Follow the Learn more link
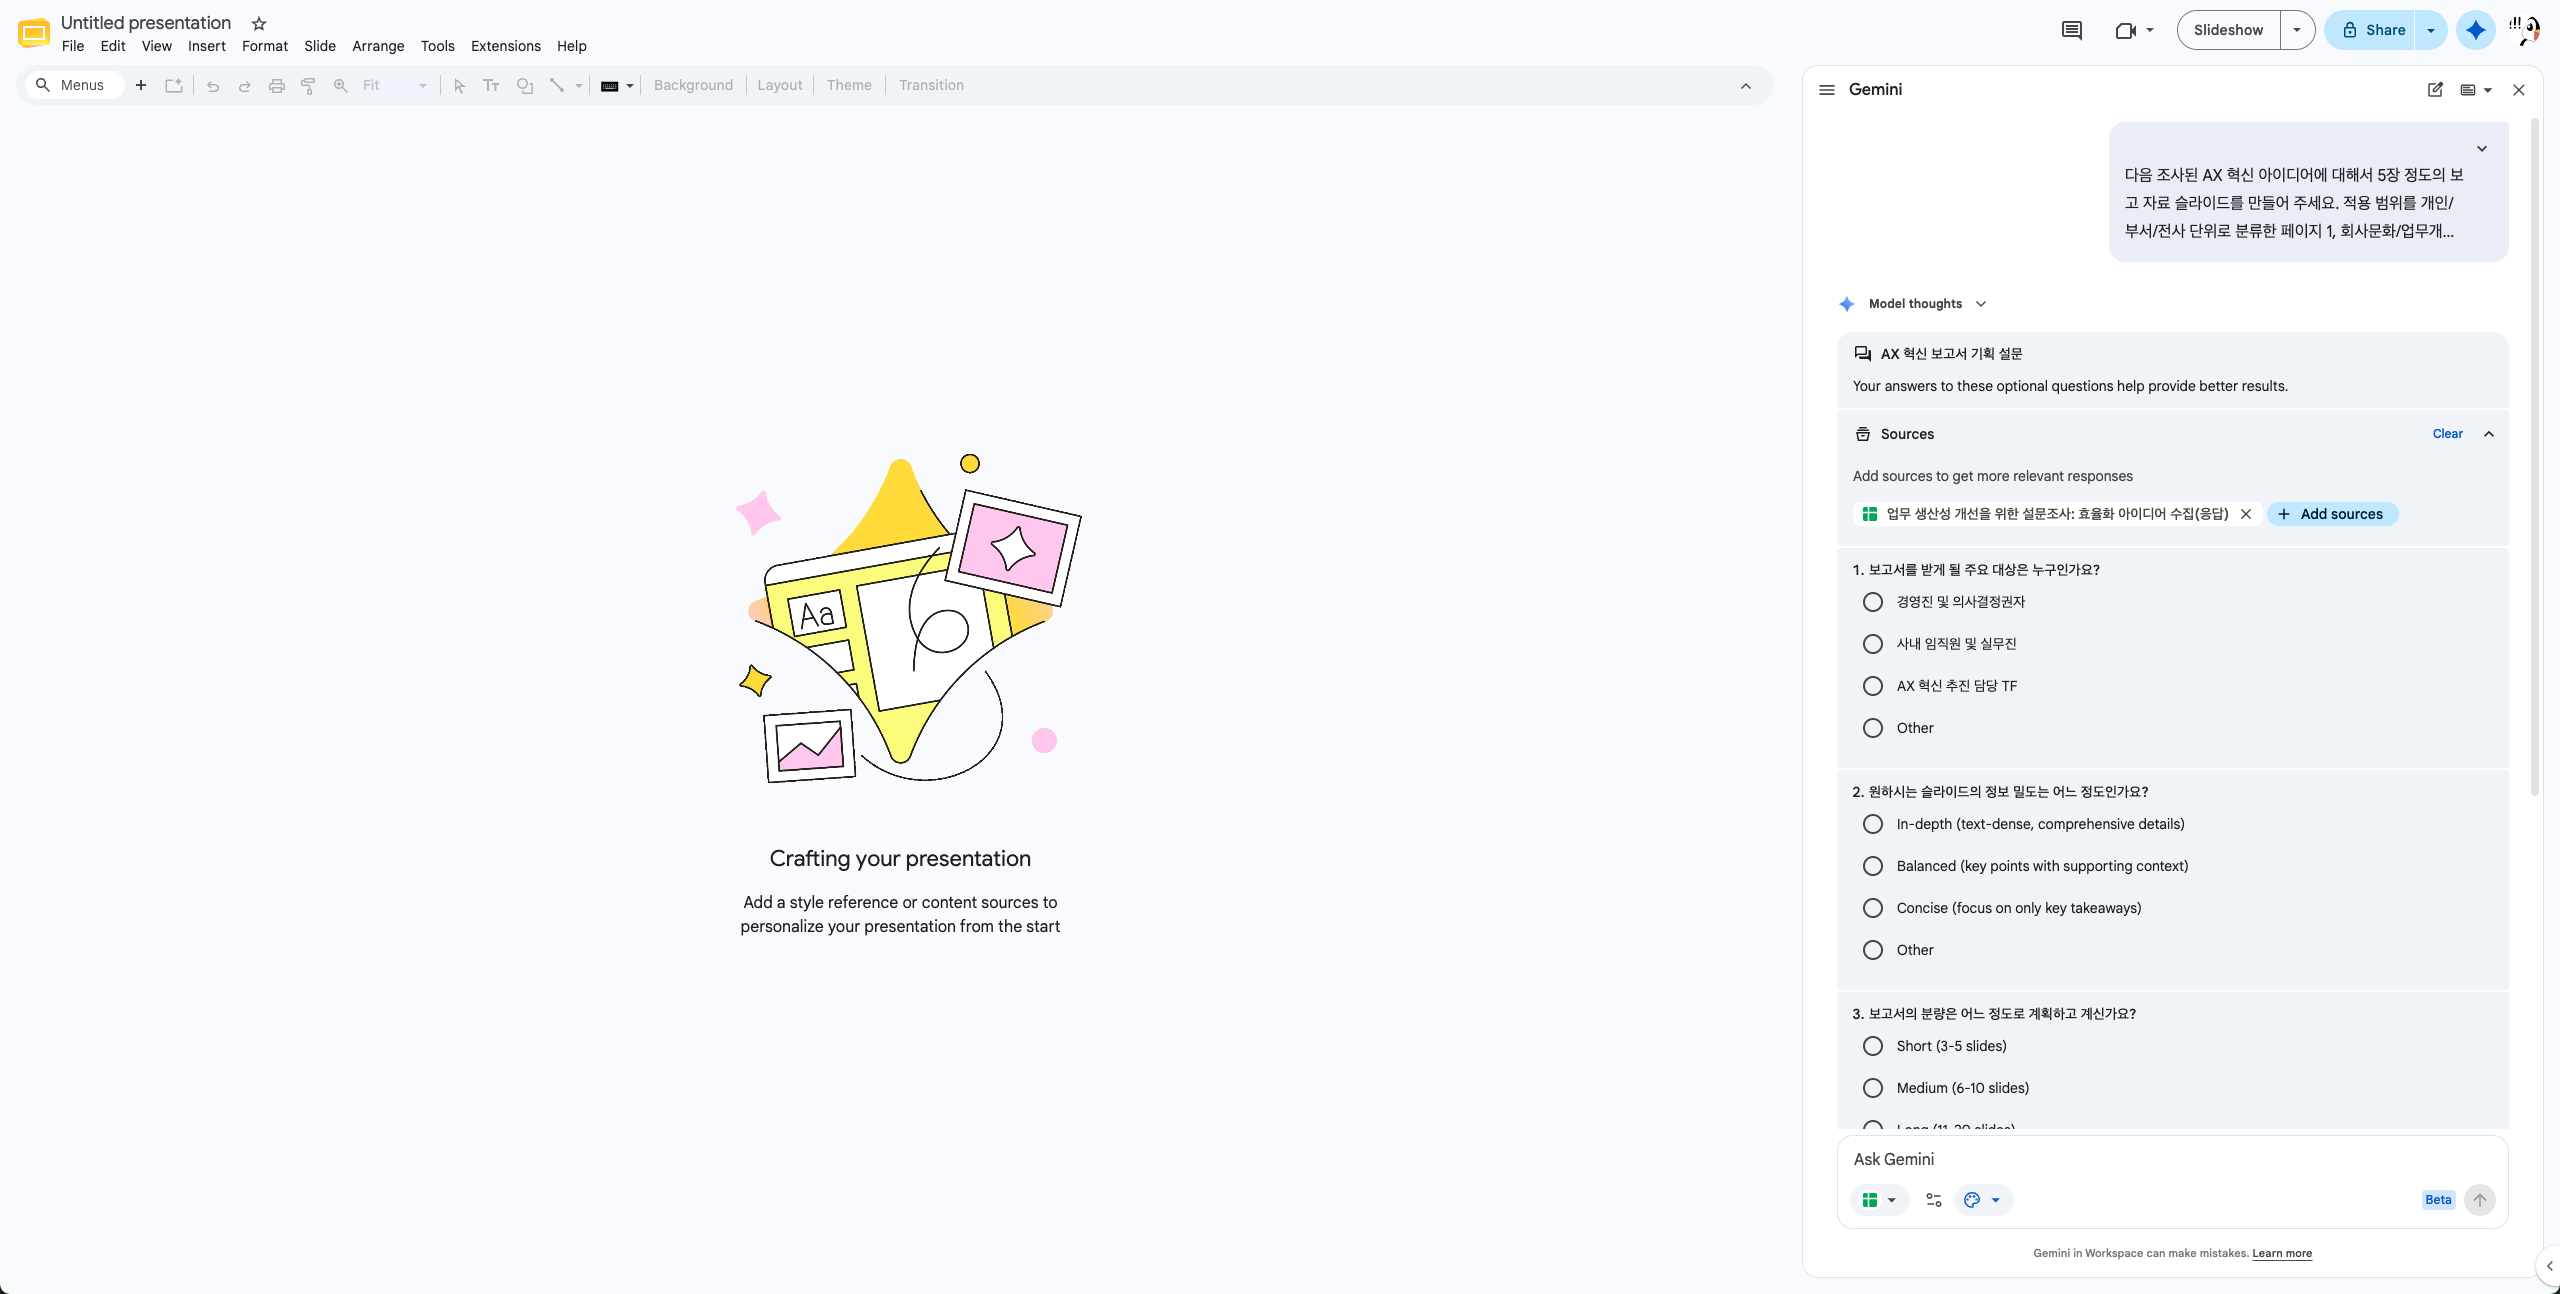 pos(2282,1253)
